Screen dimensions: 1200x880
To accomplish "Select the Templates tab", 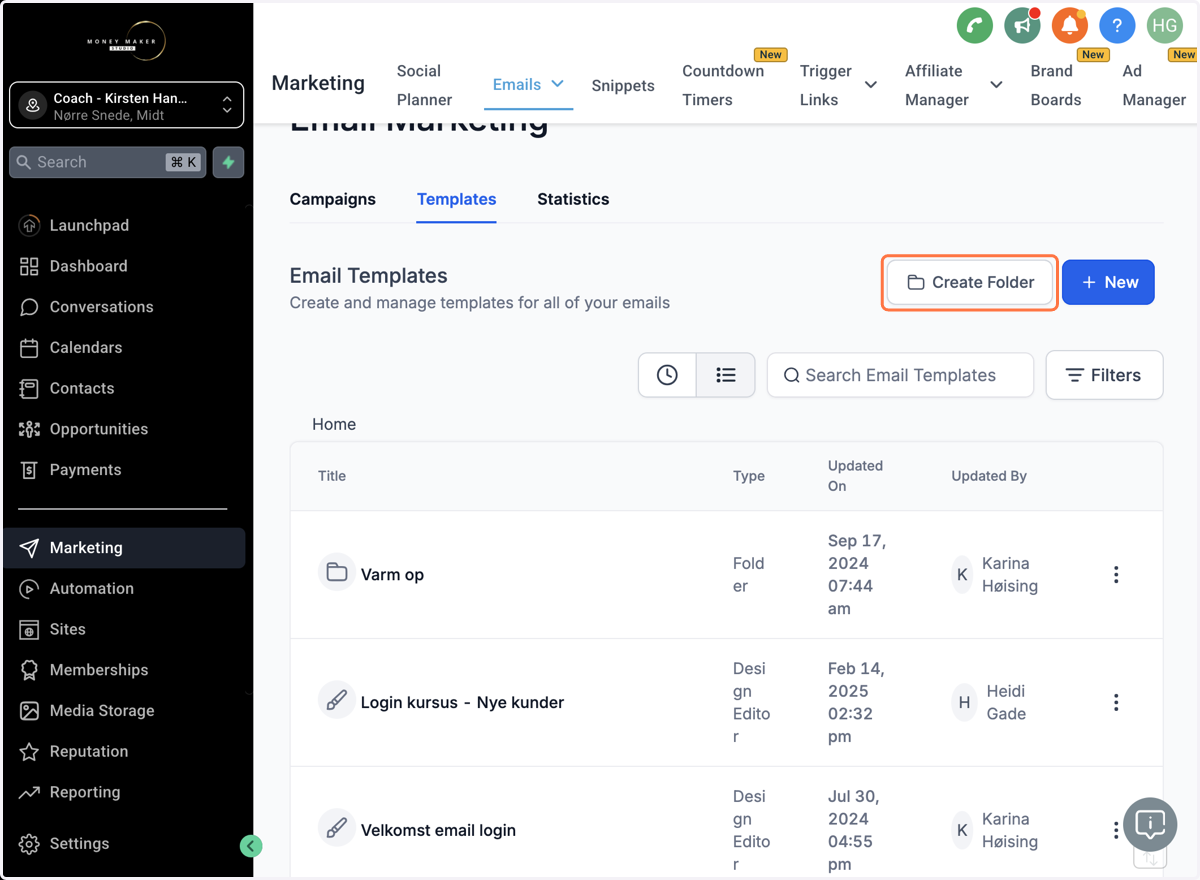I will (x=457, y=199).
